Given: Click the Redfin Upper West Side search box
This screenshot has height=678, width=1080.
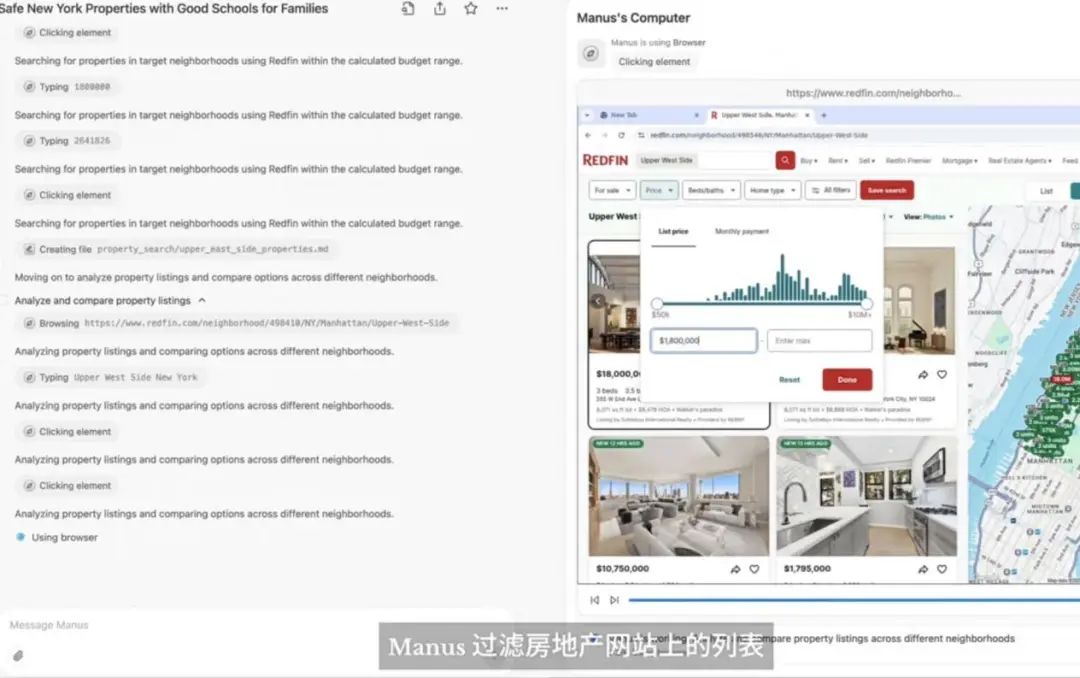Looking at the screenshot, I should click(x=703, y=161).
